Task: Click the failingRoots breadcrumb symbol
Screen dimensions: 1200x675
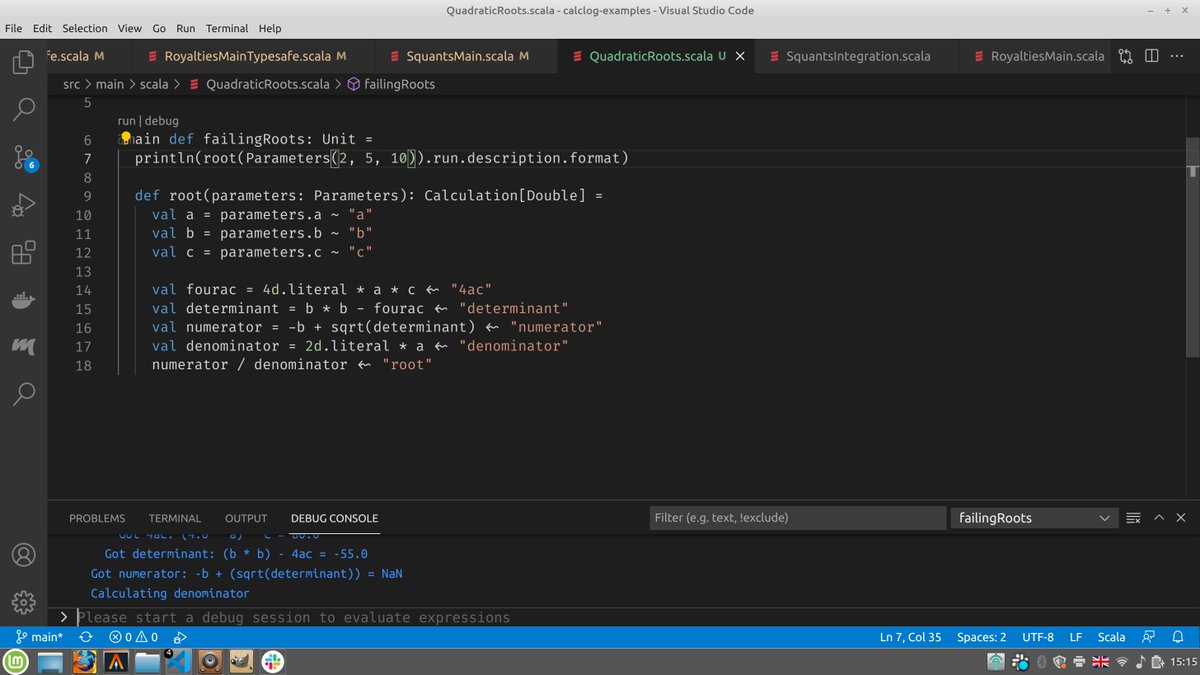Action: tap(391, 84)
